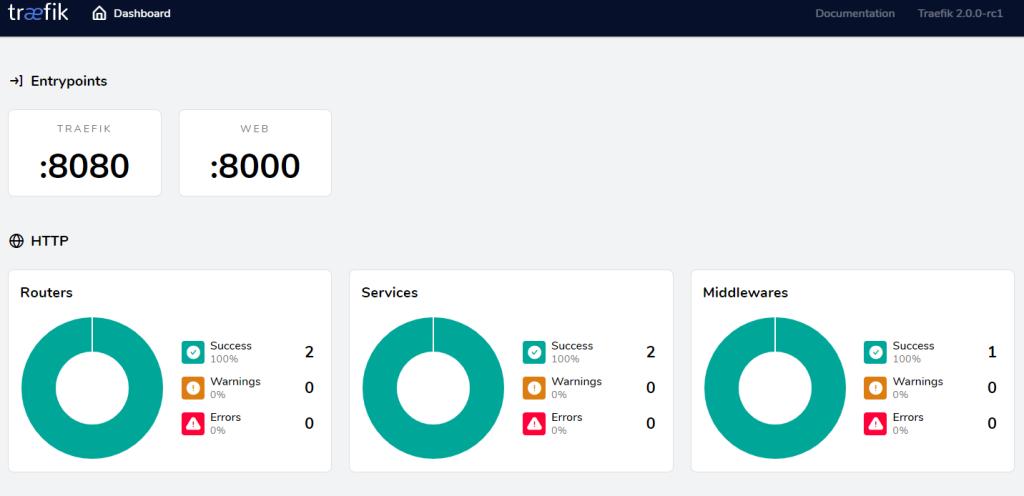
Task: Click the Services Warnings exclamation icon
Action: point(534,388)
